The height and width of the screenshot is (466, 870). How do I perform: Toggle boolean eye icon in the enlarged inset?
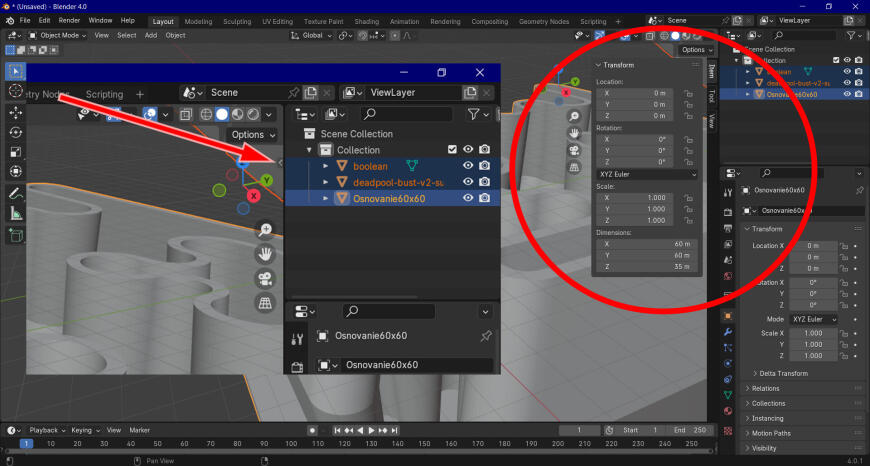pyautogui.click(x=468, y=165)
